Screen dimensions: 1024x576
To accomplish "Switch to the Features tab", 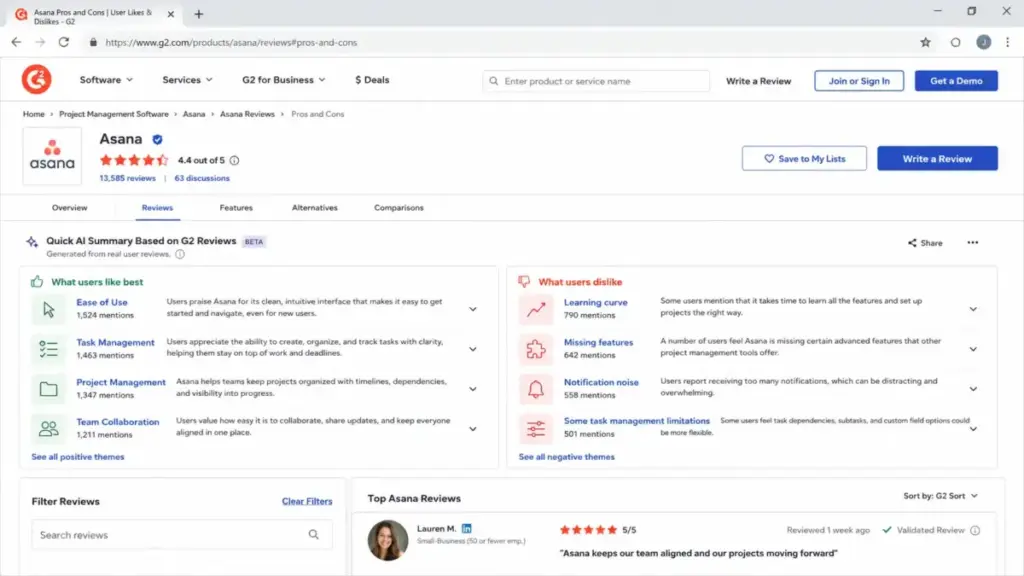I will pos(236,208).
